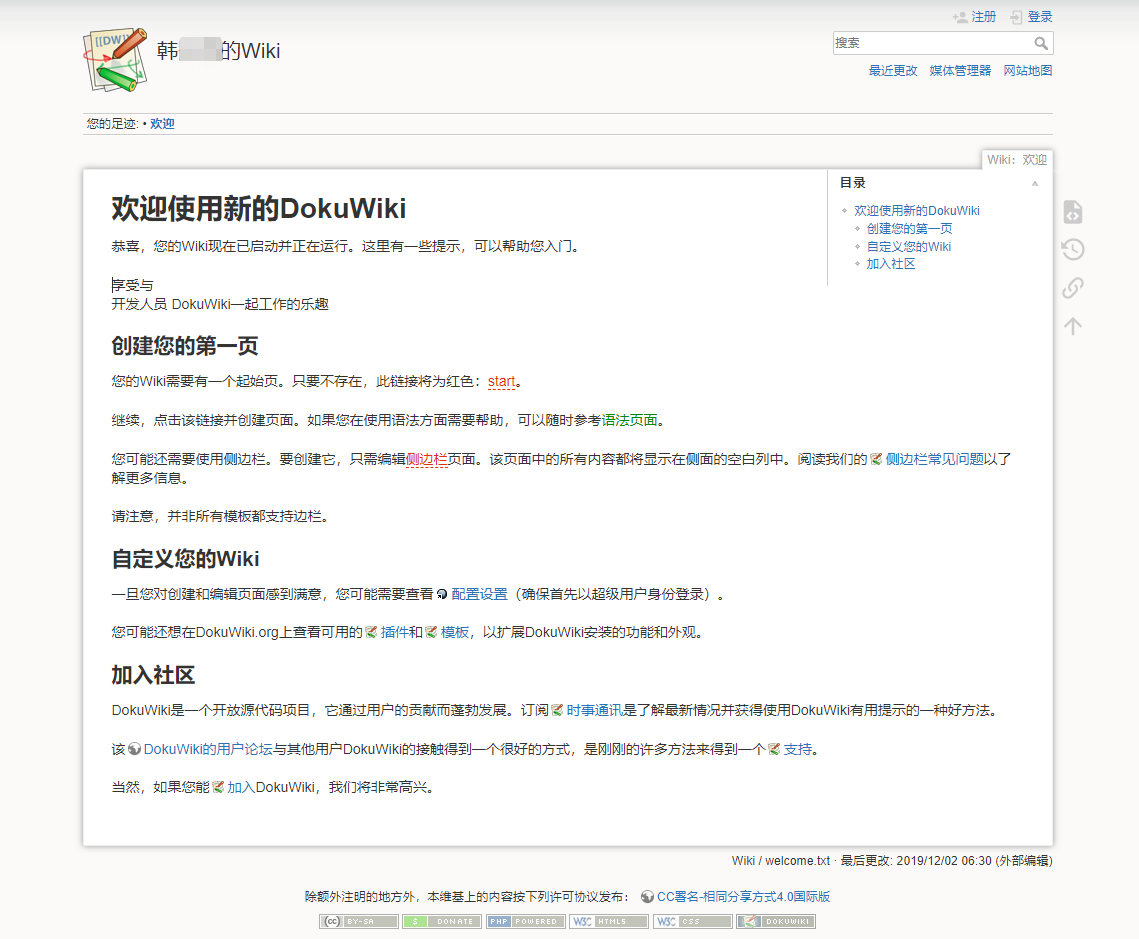Click the DokuWiki footer badge

pyautogui.click(x=776, y=922)
